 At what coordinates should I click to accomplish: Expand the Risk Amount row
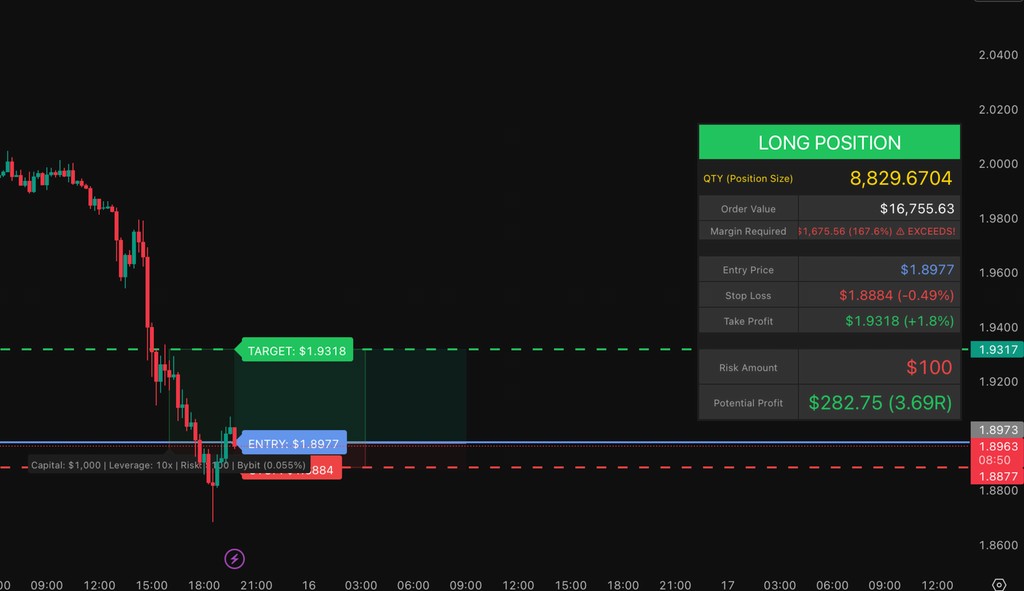(748, 367)
